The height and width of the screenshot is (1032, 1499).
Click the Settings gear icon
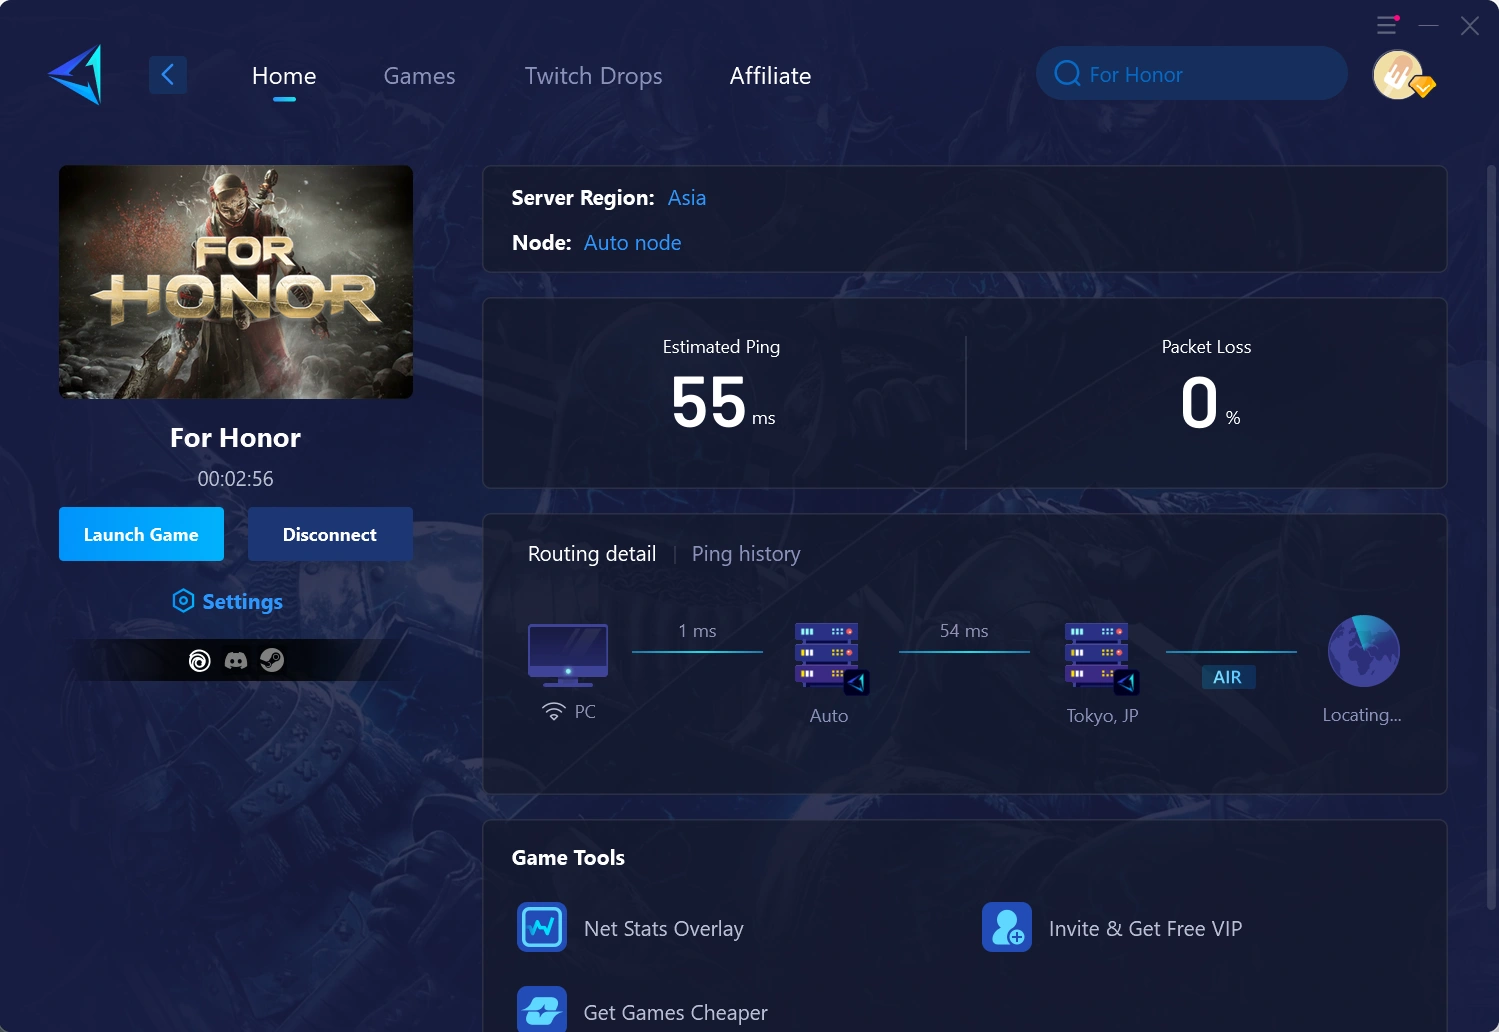coord(183,601)
